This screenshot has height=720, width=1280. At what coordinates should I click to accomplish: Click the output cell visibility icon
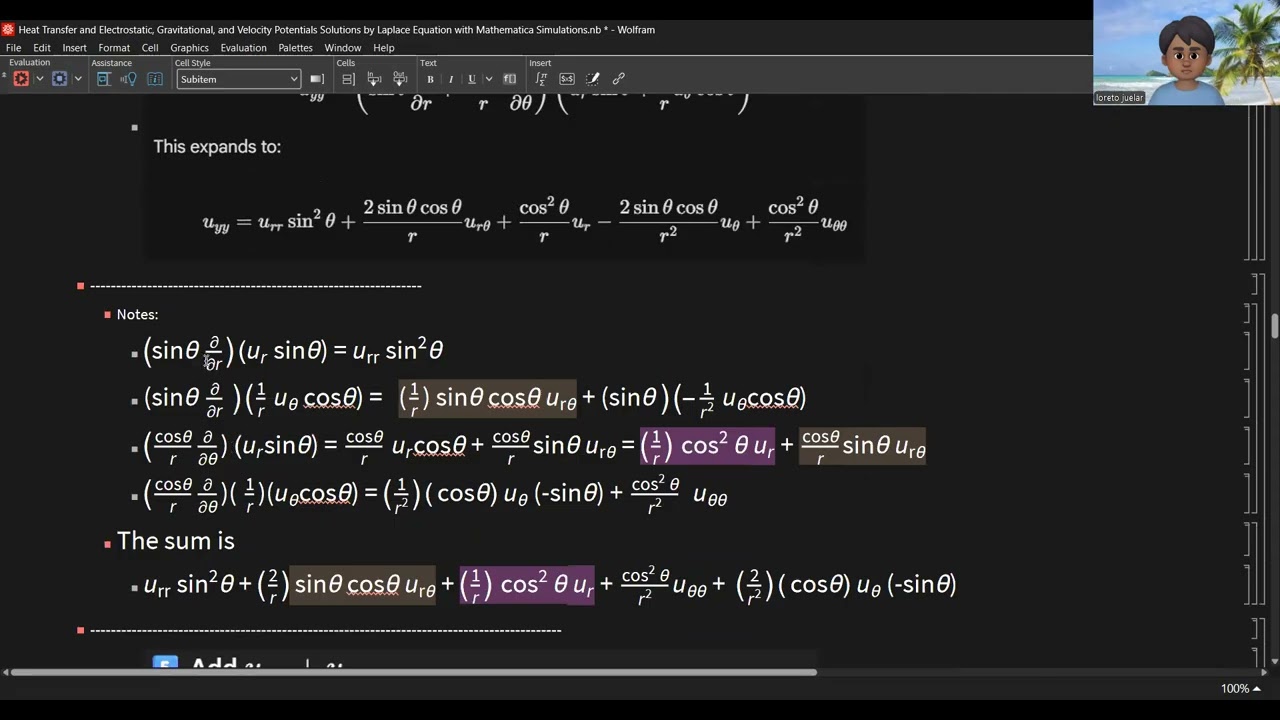pyautogui.click(x=400, y=79)
